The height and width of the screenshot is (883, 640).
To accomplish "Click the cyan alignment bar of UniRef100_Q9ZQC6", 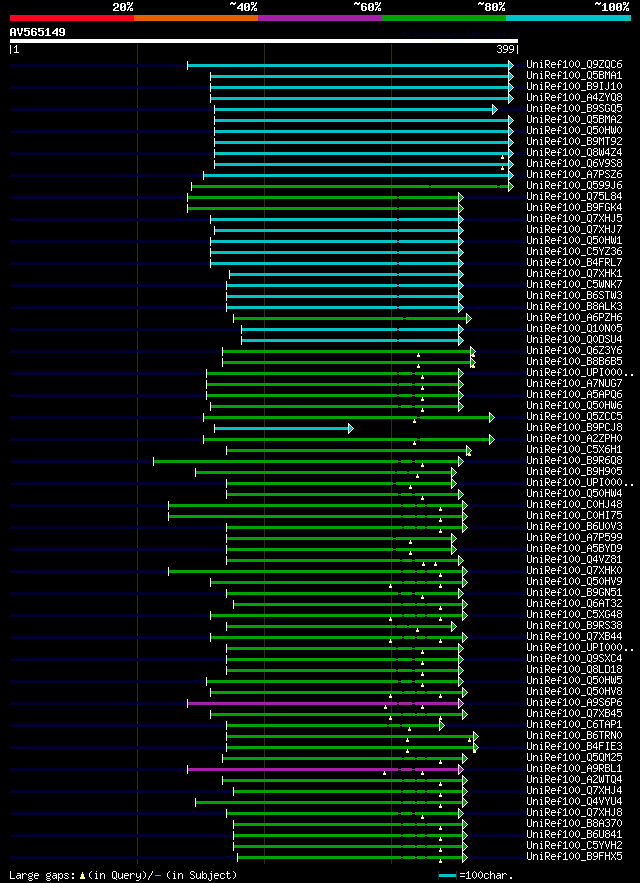I will (x=348, y=65).
